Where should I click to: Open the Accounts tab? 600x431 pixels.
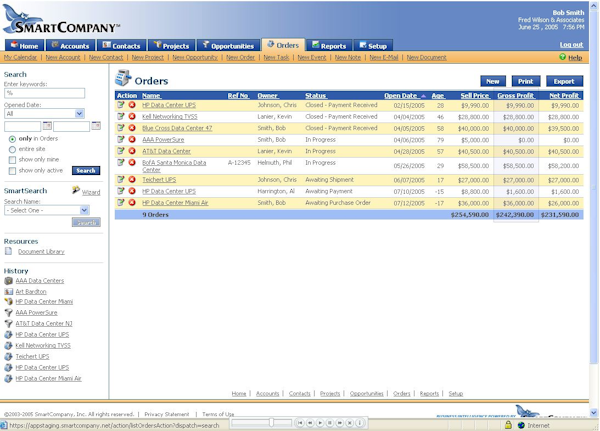pyautogui.click(x=70, y=46)
